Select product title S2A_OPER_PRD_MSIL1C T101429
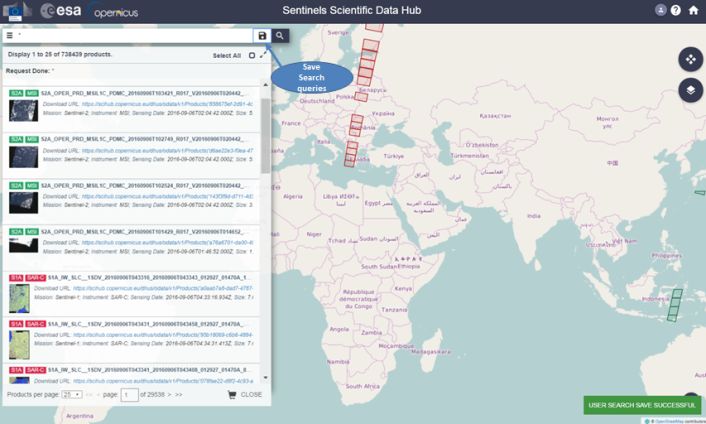 click(x=143, y=231)
